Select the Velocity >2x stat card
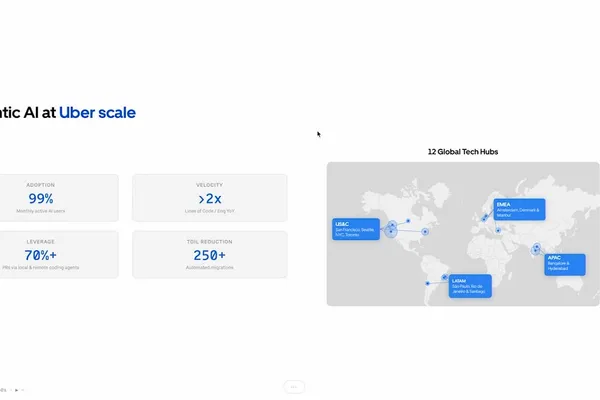Image resolution: width=600 pixels, height=400 pixels. (210, 198)
